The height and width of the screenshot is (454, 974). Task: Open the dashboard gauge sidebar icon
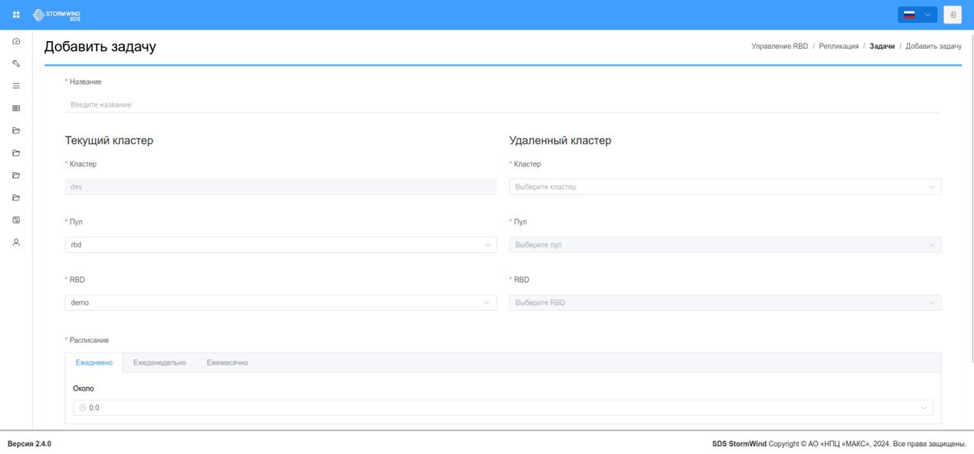16,41
